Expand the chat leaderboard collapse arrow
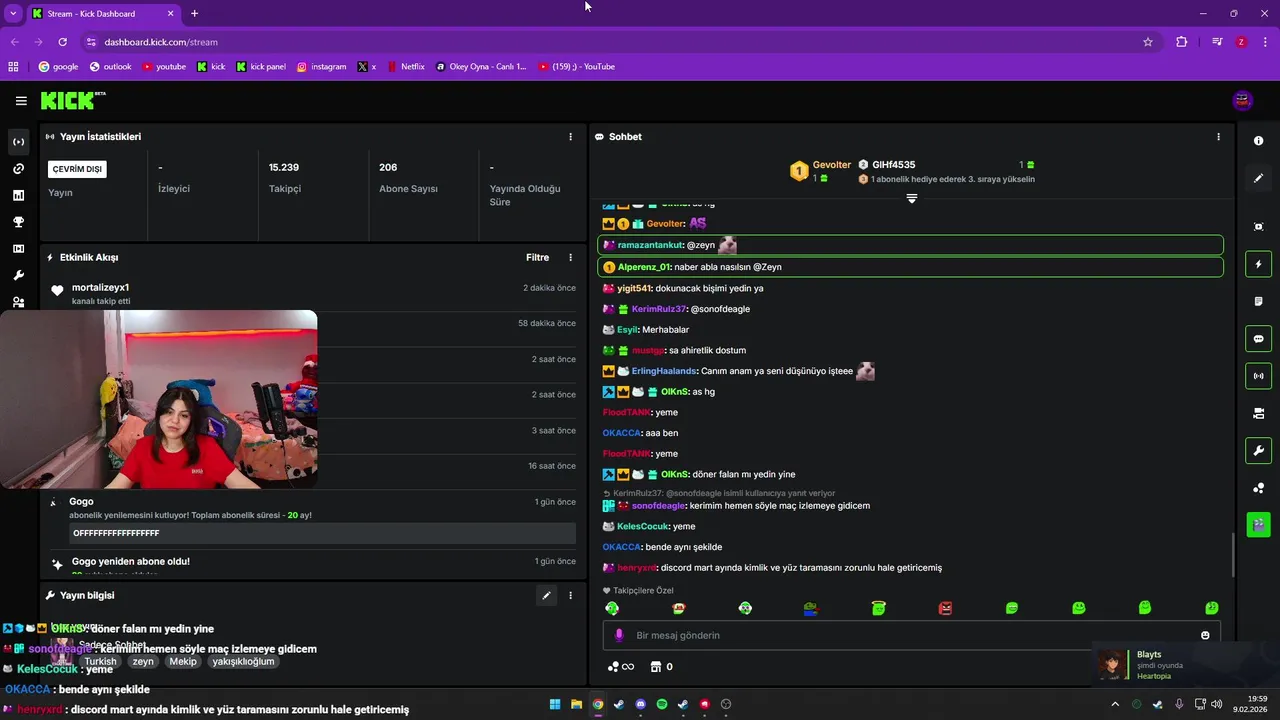The image size is (1280, 720). click(911, 199)
